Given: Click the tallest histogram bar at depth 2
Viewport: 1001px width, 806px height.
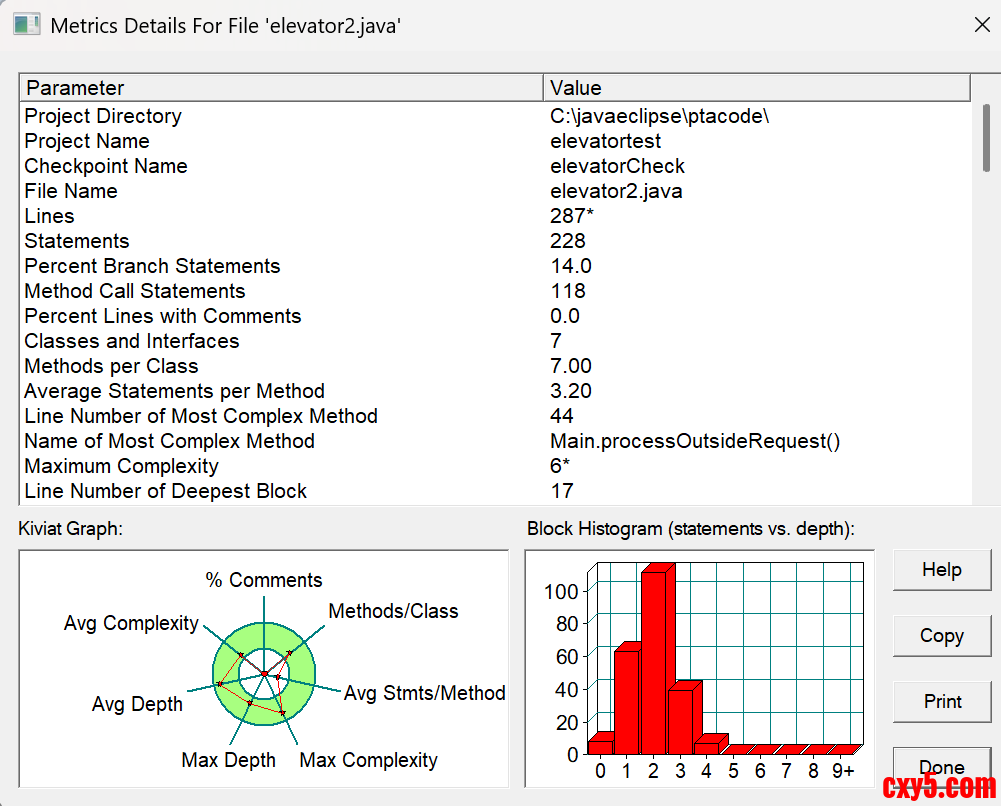Looking at the screenshot, I should coord(653,660).
